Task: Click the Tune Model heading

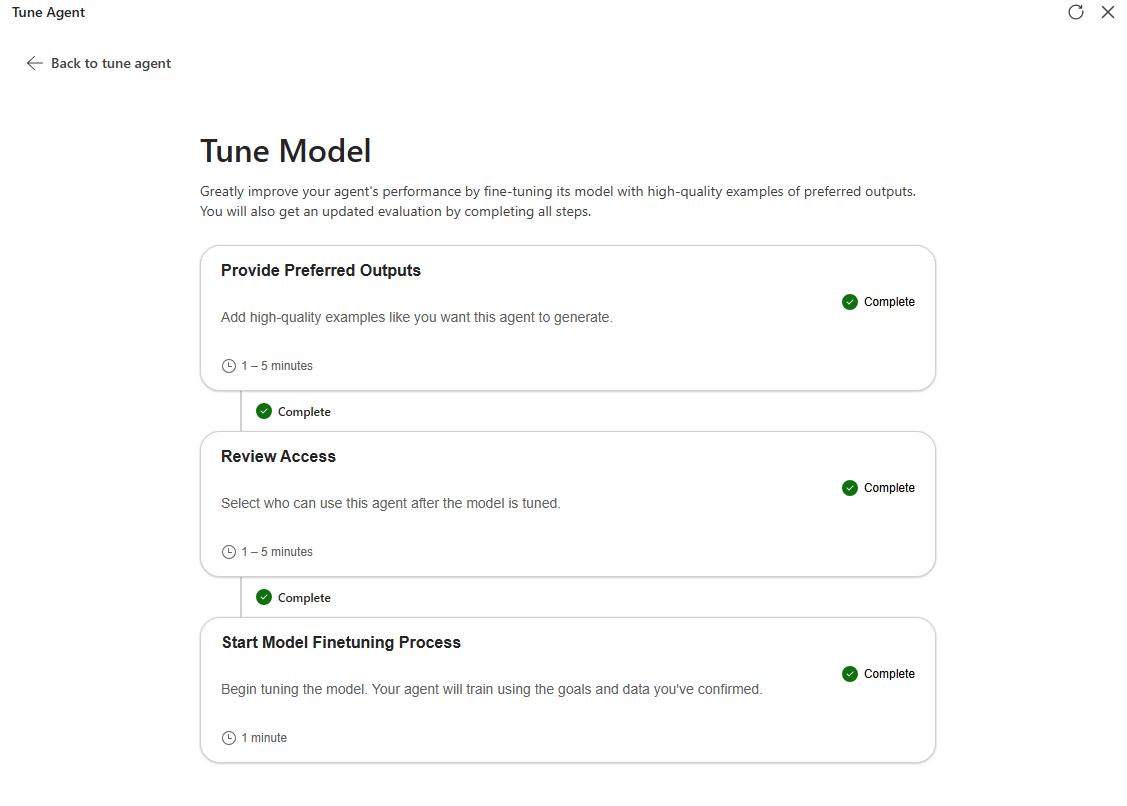Action: tap(286, 151)
